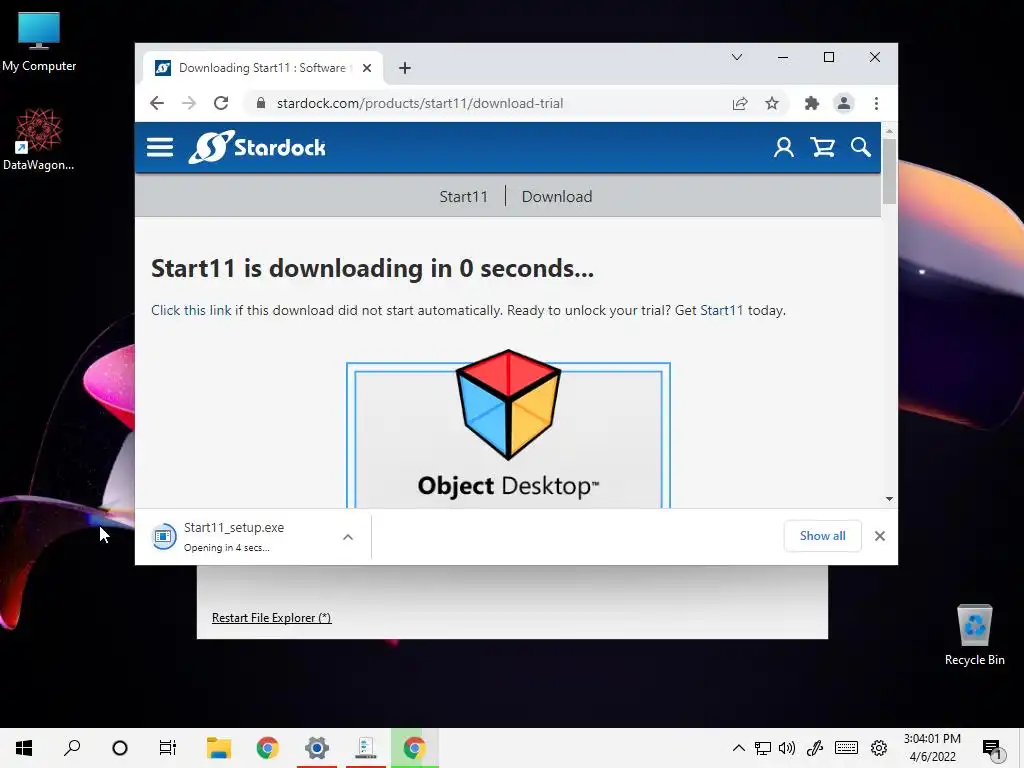Open My Computer desktop icon

[x=39, y=42]
